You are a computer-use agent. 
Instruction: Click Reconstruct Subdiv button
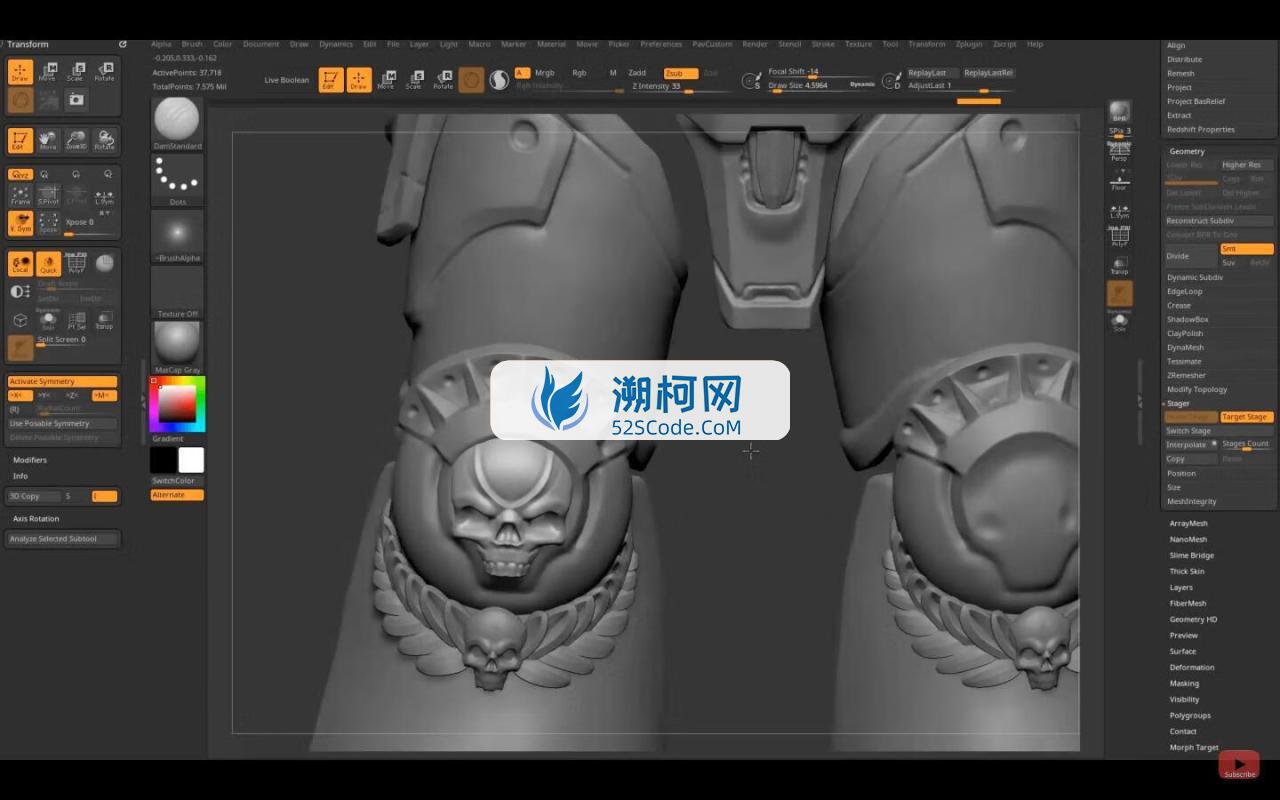[1219, 221]
